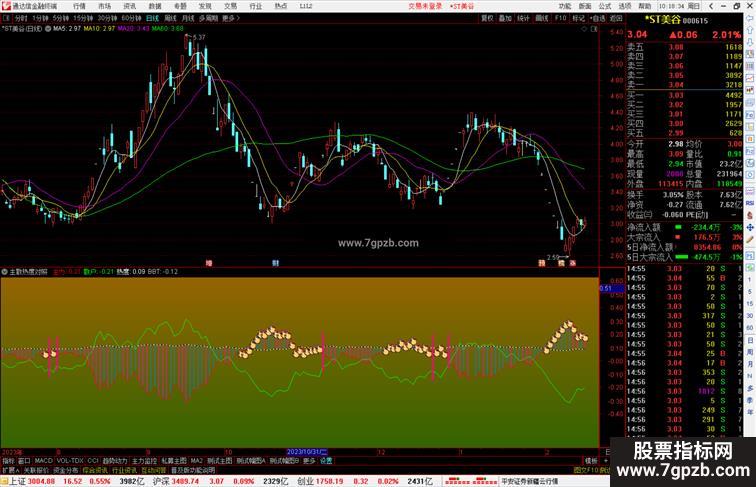Click the top blue left arrow sidebar icon

click(750, 19)
